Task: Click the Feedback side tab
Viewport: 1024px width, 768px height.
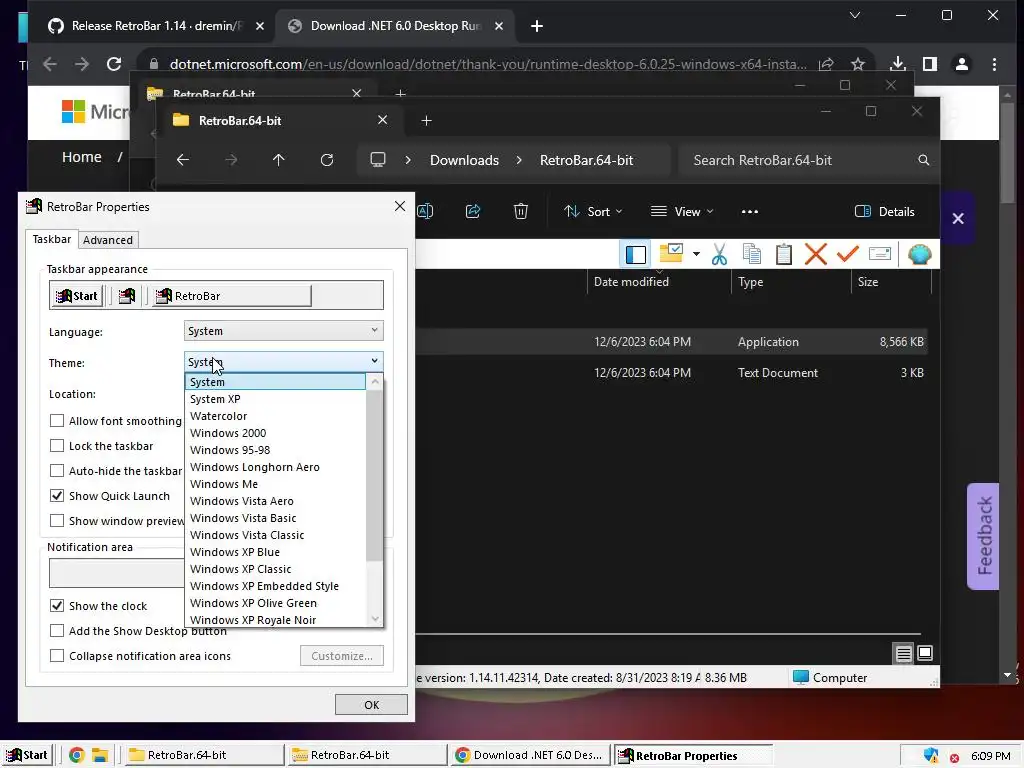Action: pos(984,536)
